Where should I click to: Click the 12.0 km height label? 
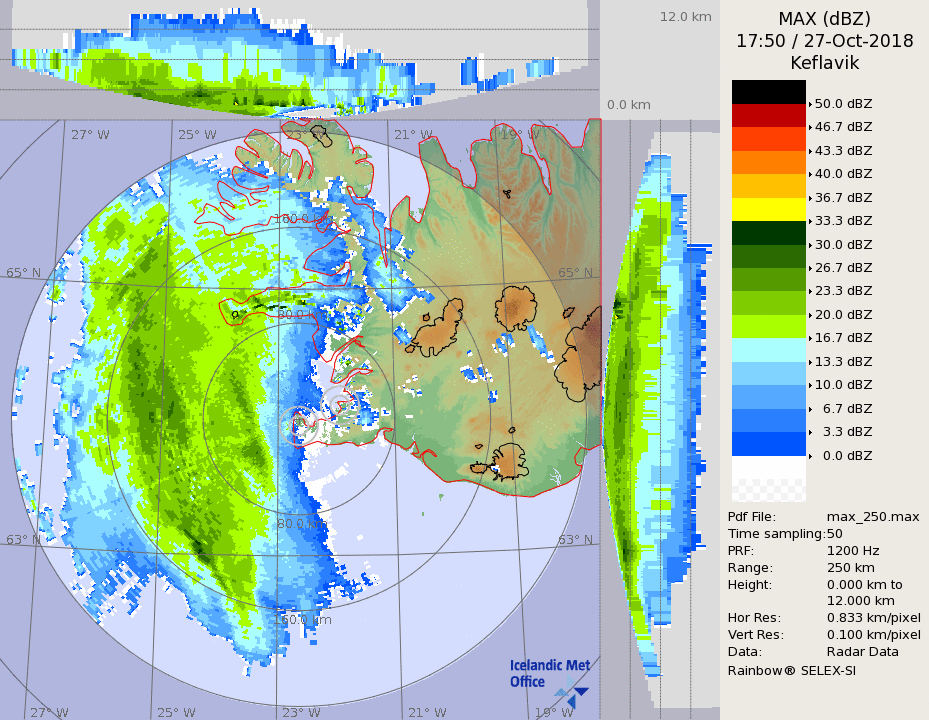click(685, 17)
